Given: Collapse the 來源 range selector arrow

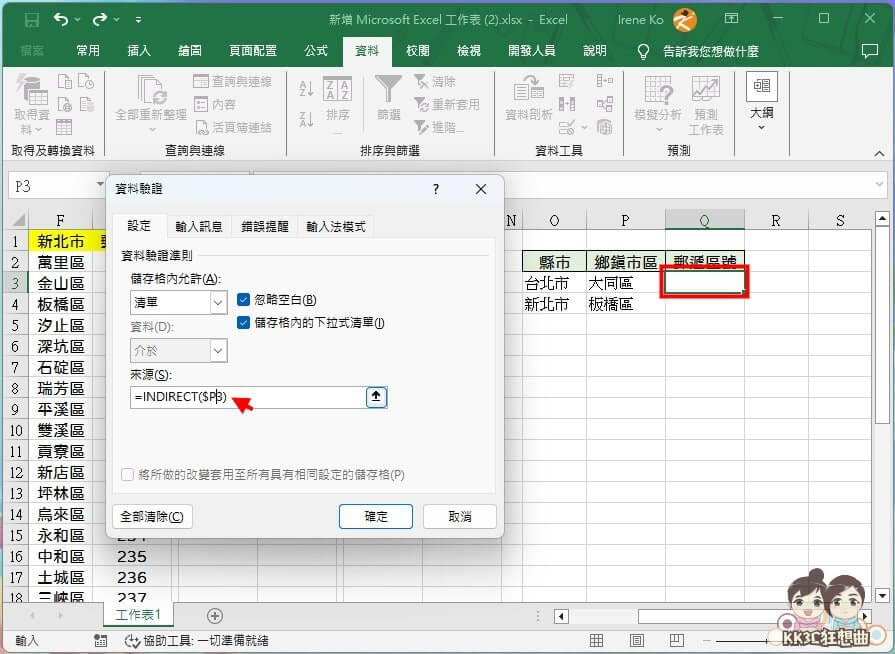Looking at the screenshot, I should tap(376, 397).
